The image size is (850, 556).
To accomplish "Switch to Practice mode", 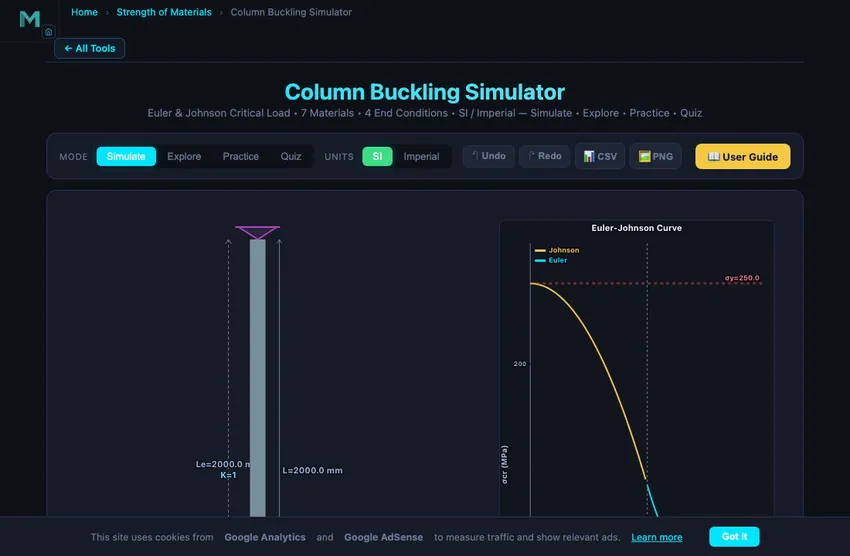I will (241, 156).
